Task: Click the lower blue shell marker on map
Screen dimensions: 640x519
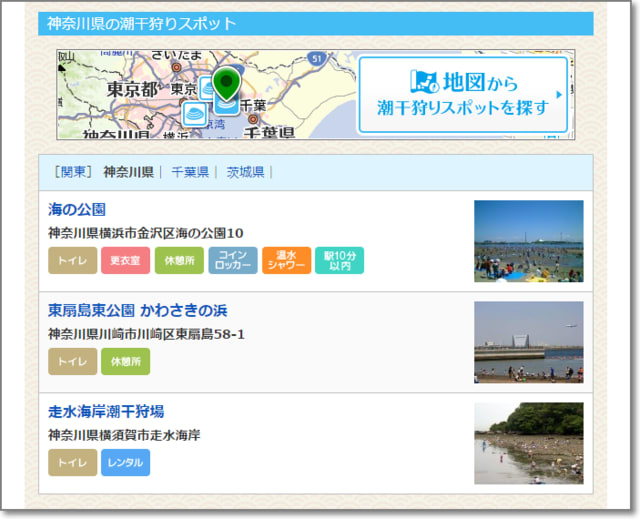Action: tap(196, 115)
